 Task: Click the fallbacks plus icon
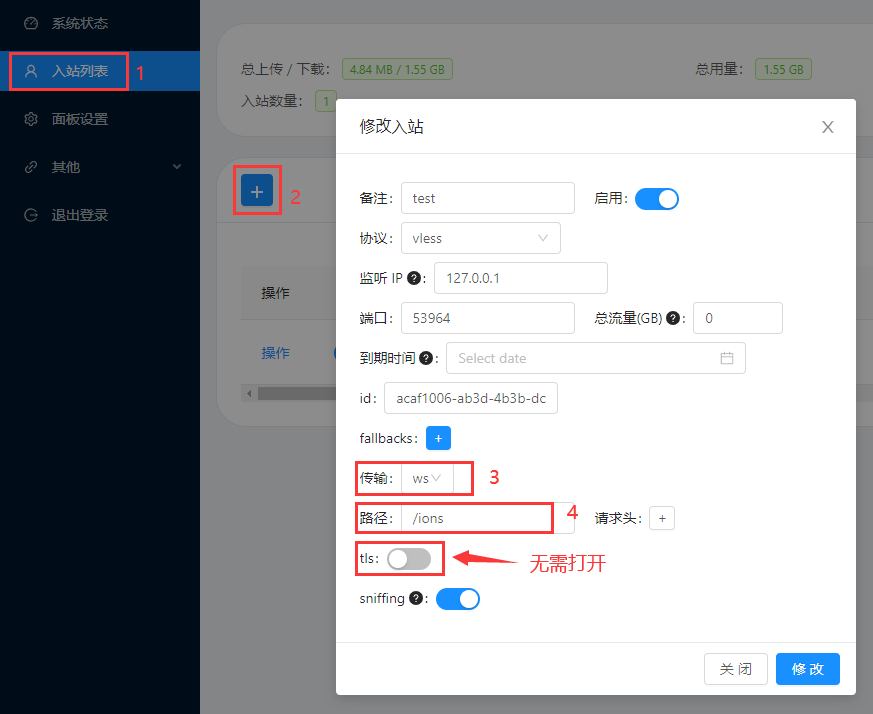pyautogui.click(x=438, y=438)
